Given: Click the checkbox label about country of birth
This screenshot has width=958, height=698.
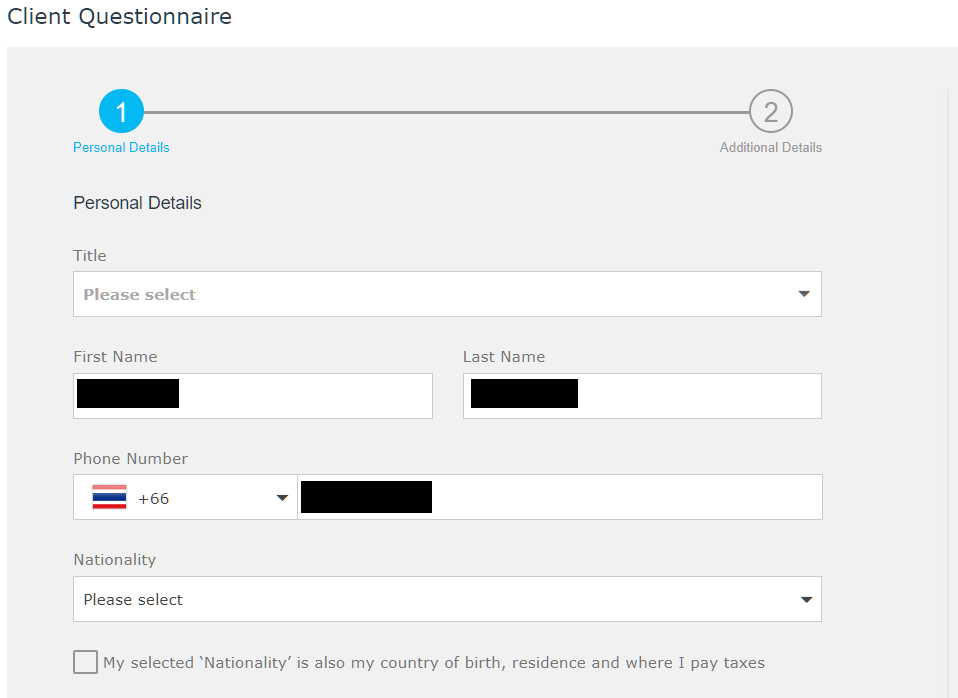Looking at the screenshot, I should 434,663.
